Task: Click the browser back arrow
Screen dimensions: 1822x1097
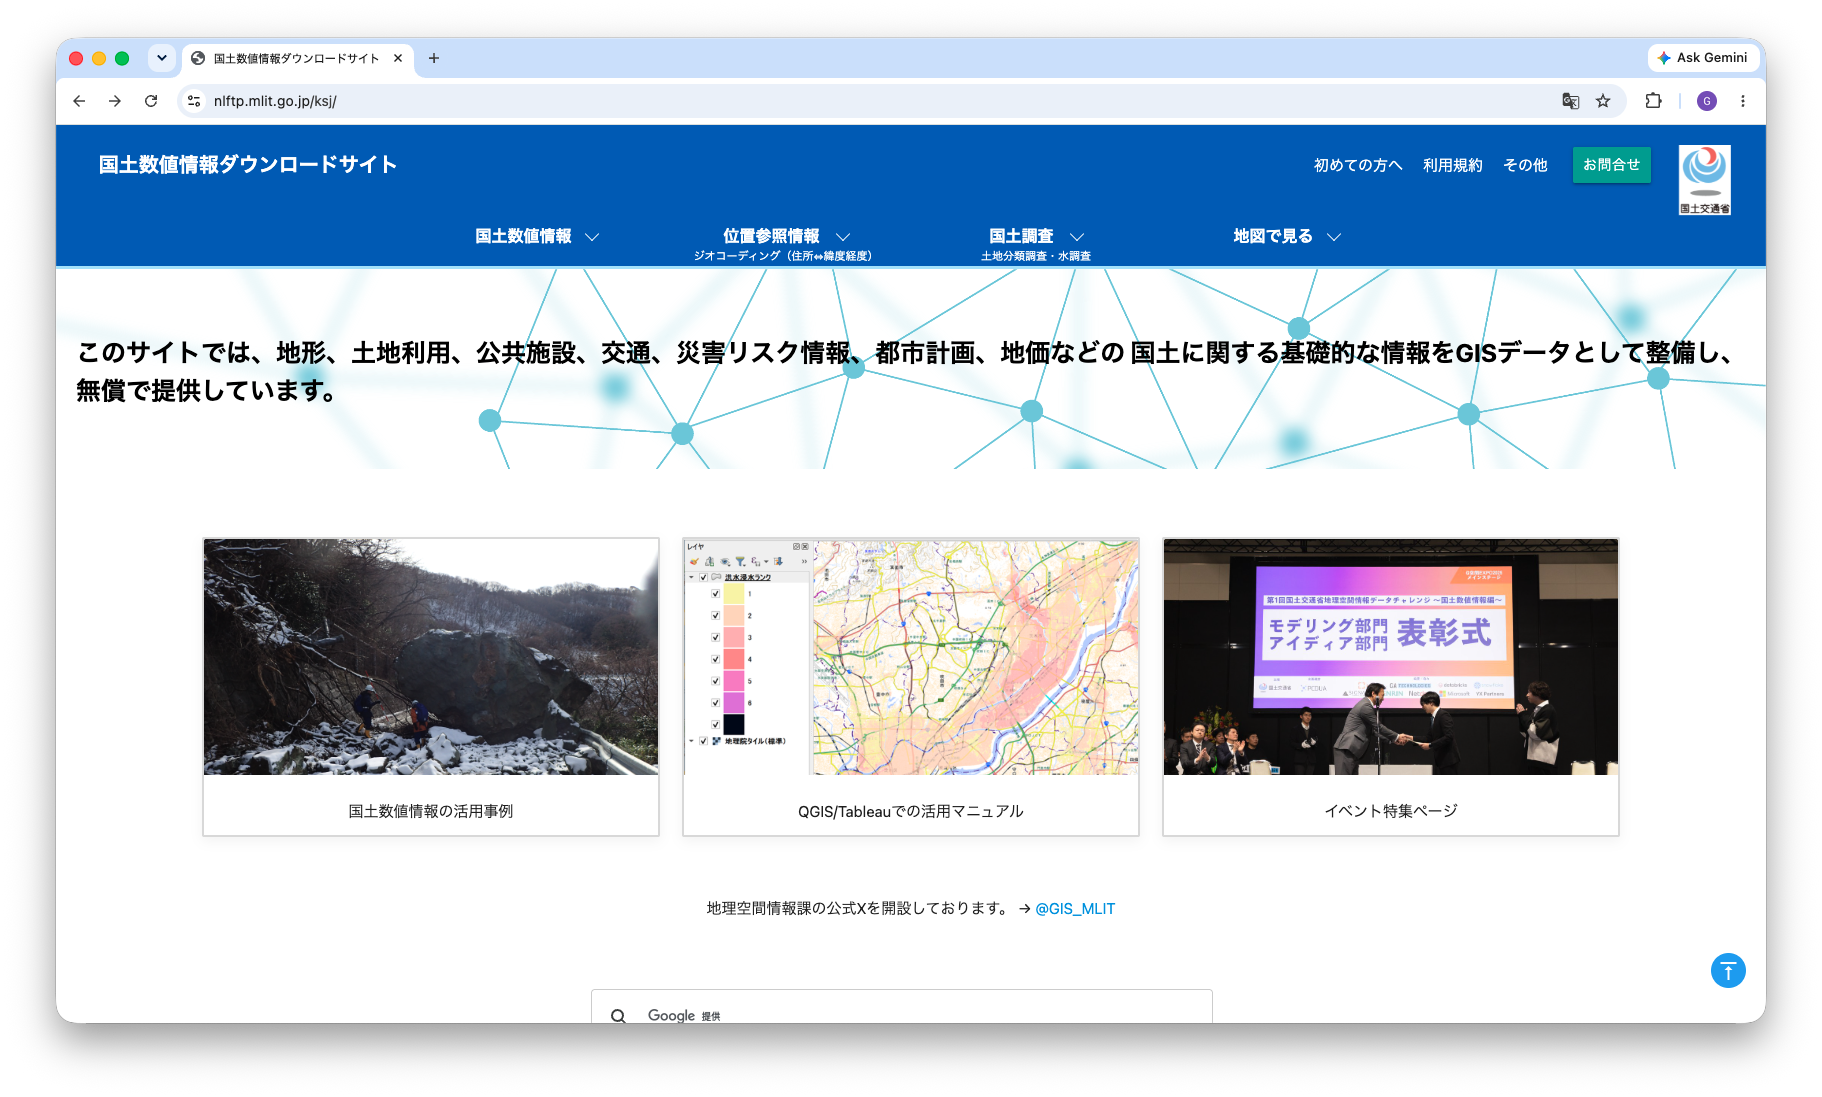Action: tap(79, 101)
